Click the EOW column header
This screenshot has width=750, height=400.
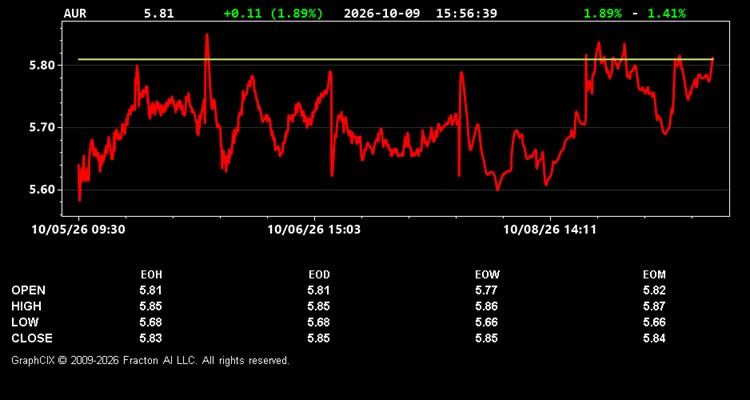pyautogui.click(x=487, y=275)
